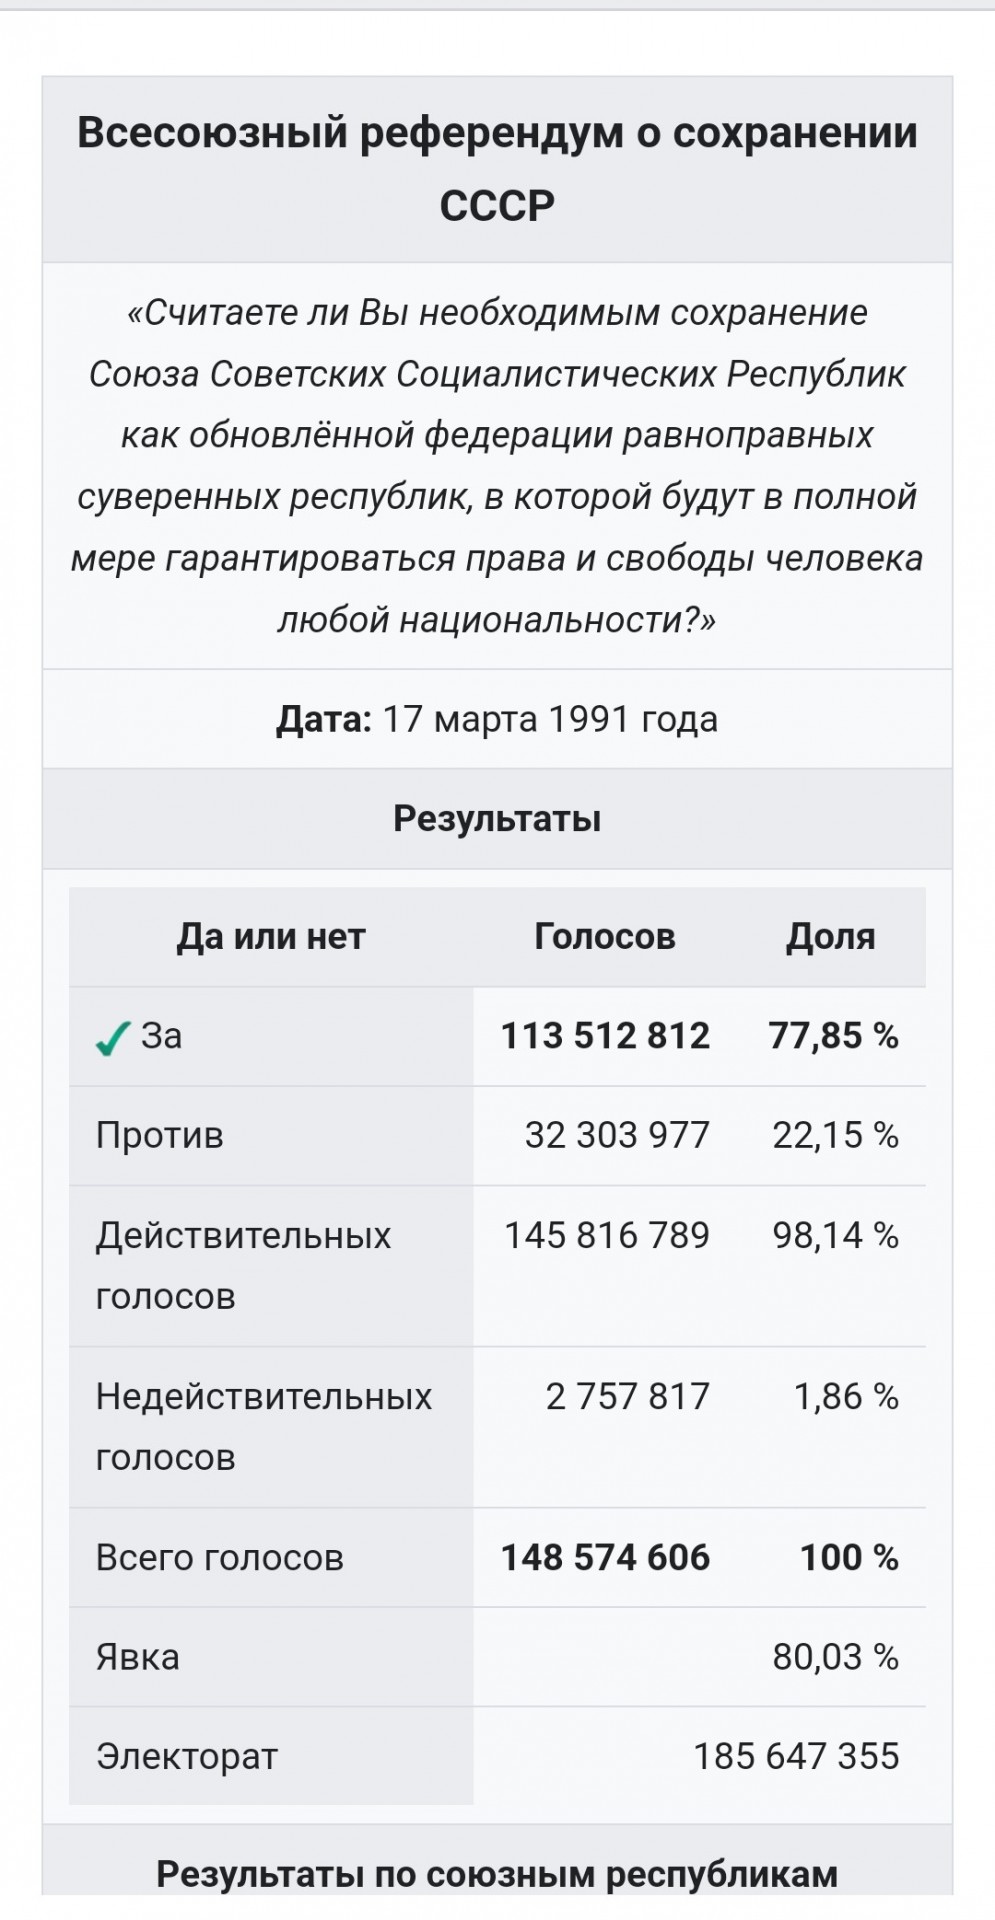Select total votes value 148 574 606
Screen dimensions: 995x1920
(x=605, y=1558)
